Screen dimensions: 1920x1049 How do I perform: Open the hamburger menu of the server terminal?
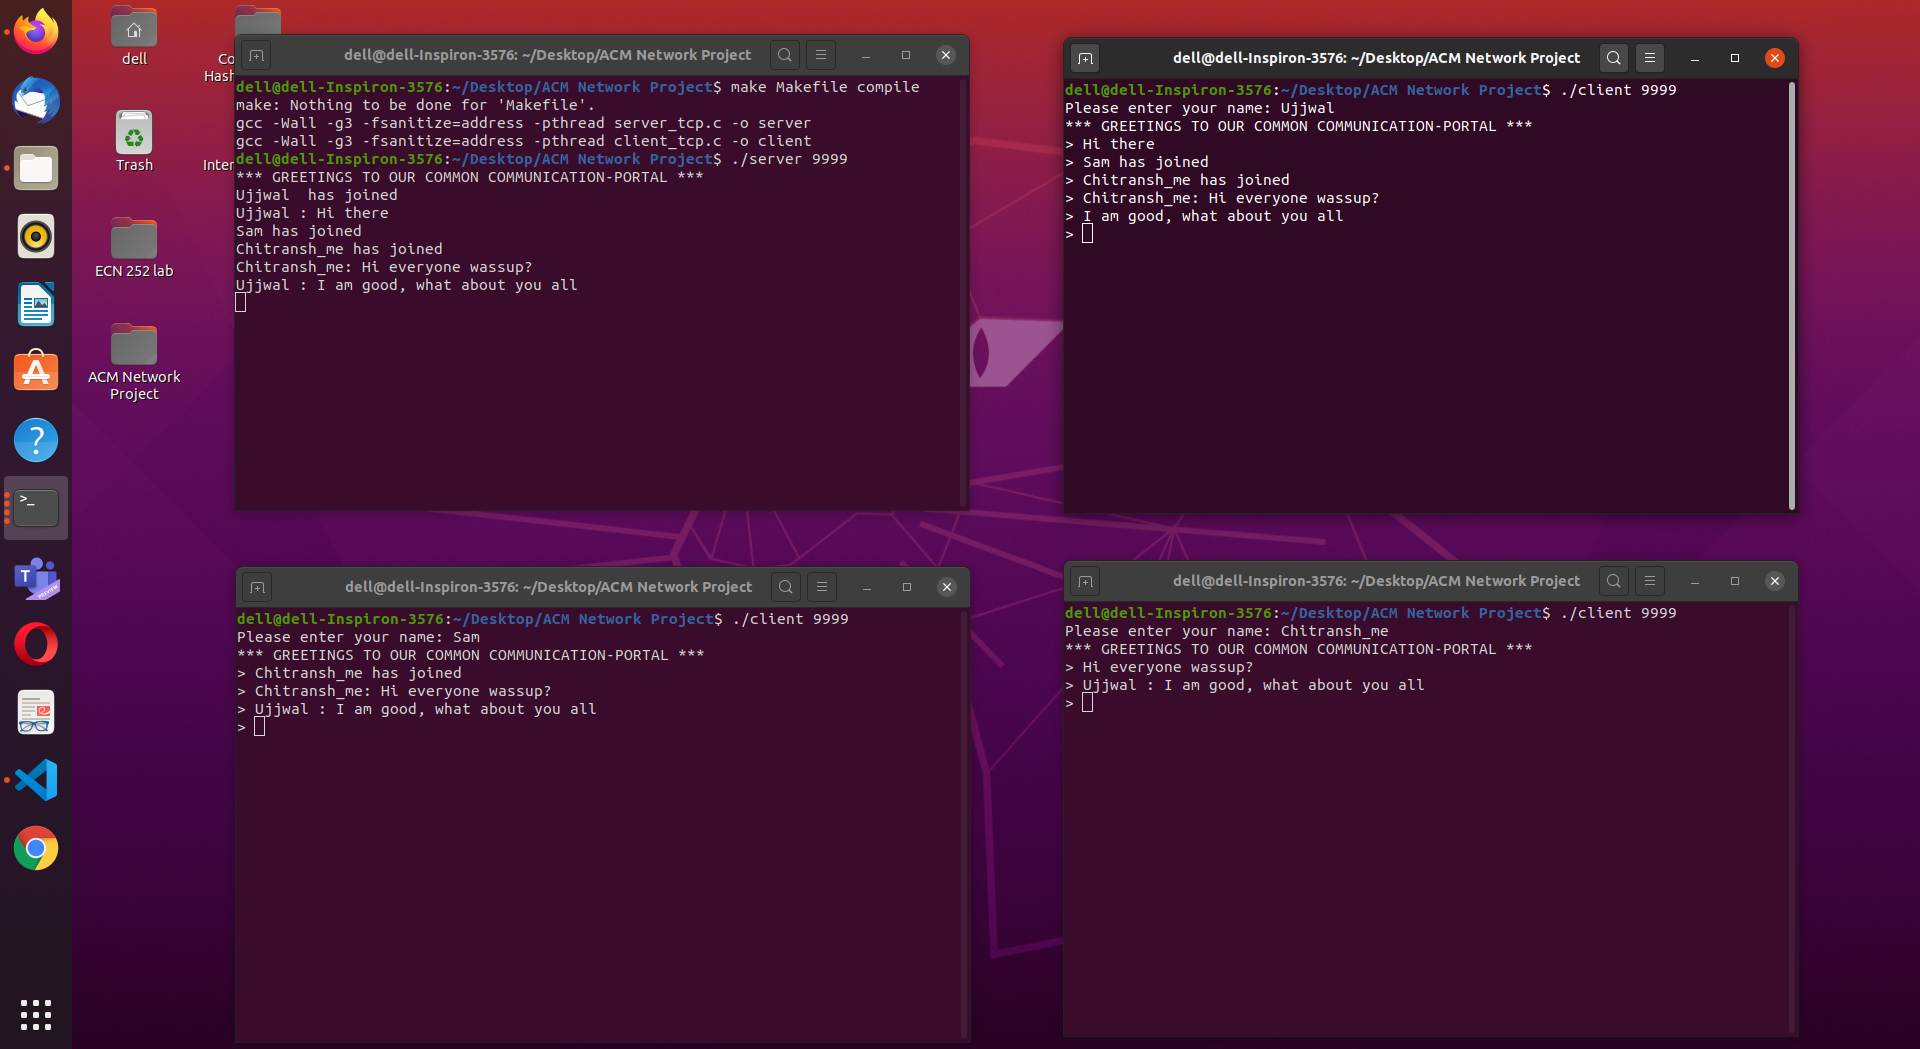(820, 55)
